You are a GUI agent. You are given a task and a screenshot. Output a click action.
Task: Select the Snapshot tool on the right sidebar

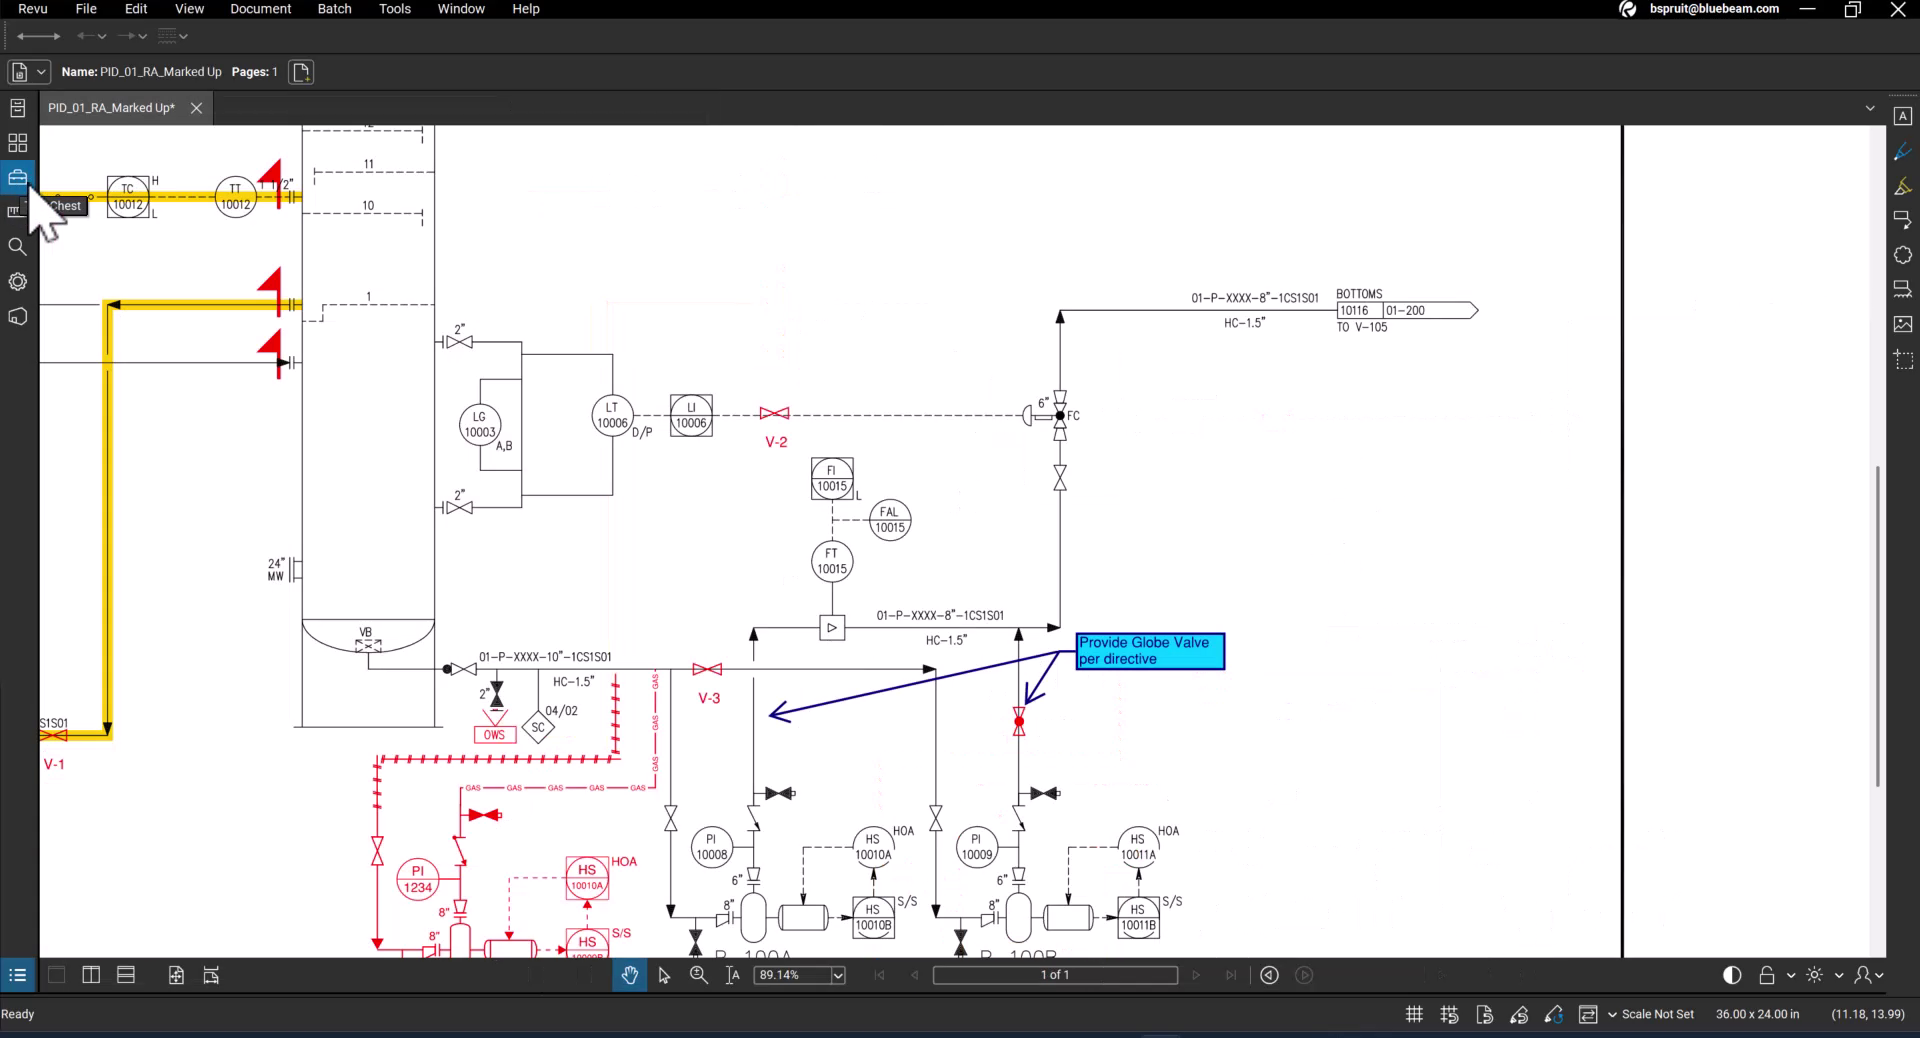coord(1904,360)
